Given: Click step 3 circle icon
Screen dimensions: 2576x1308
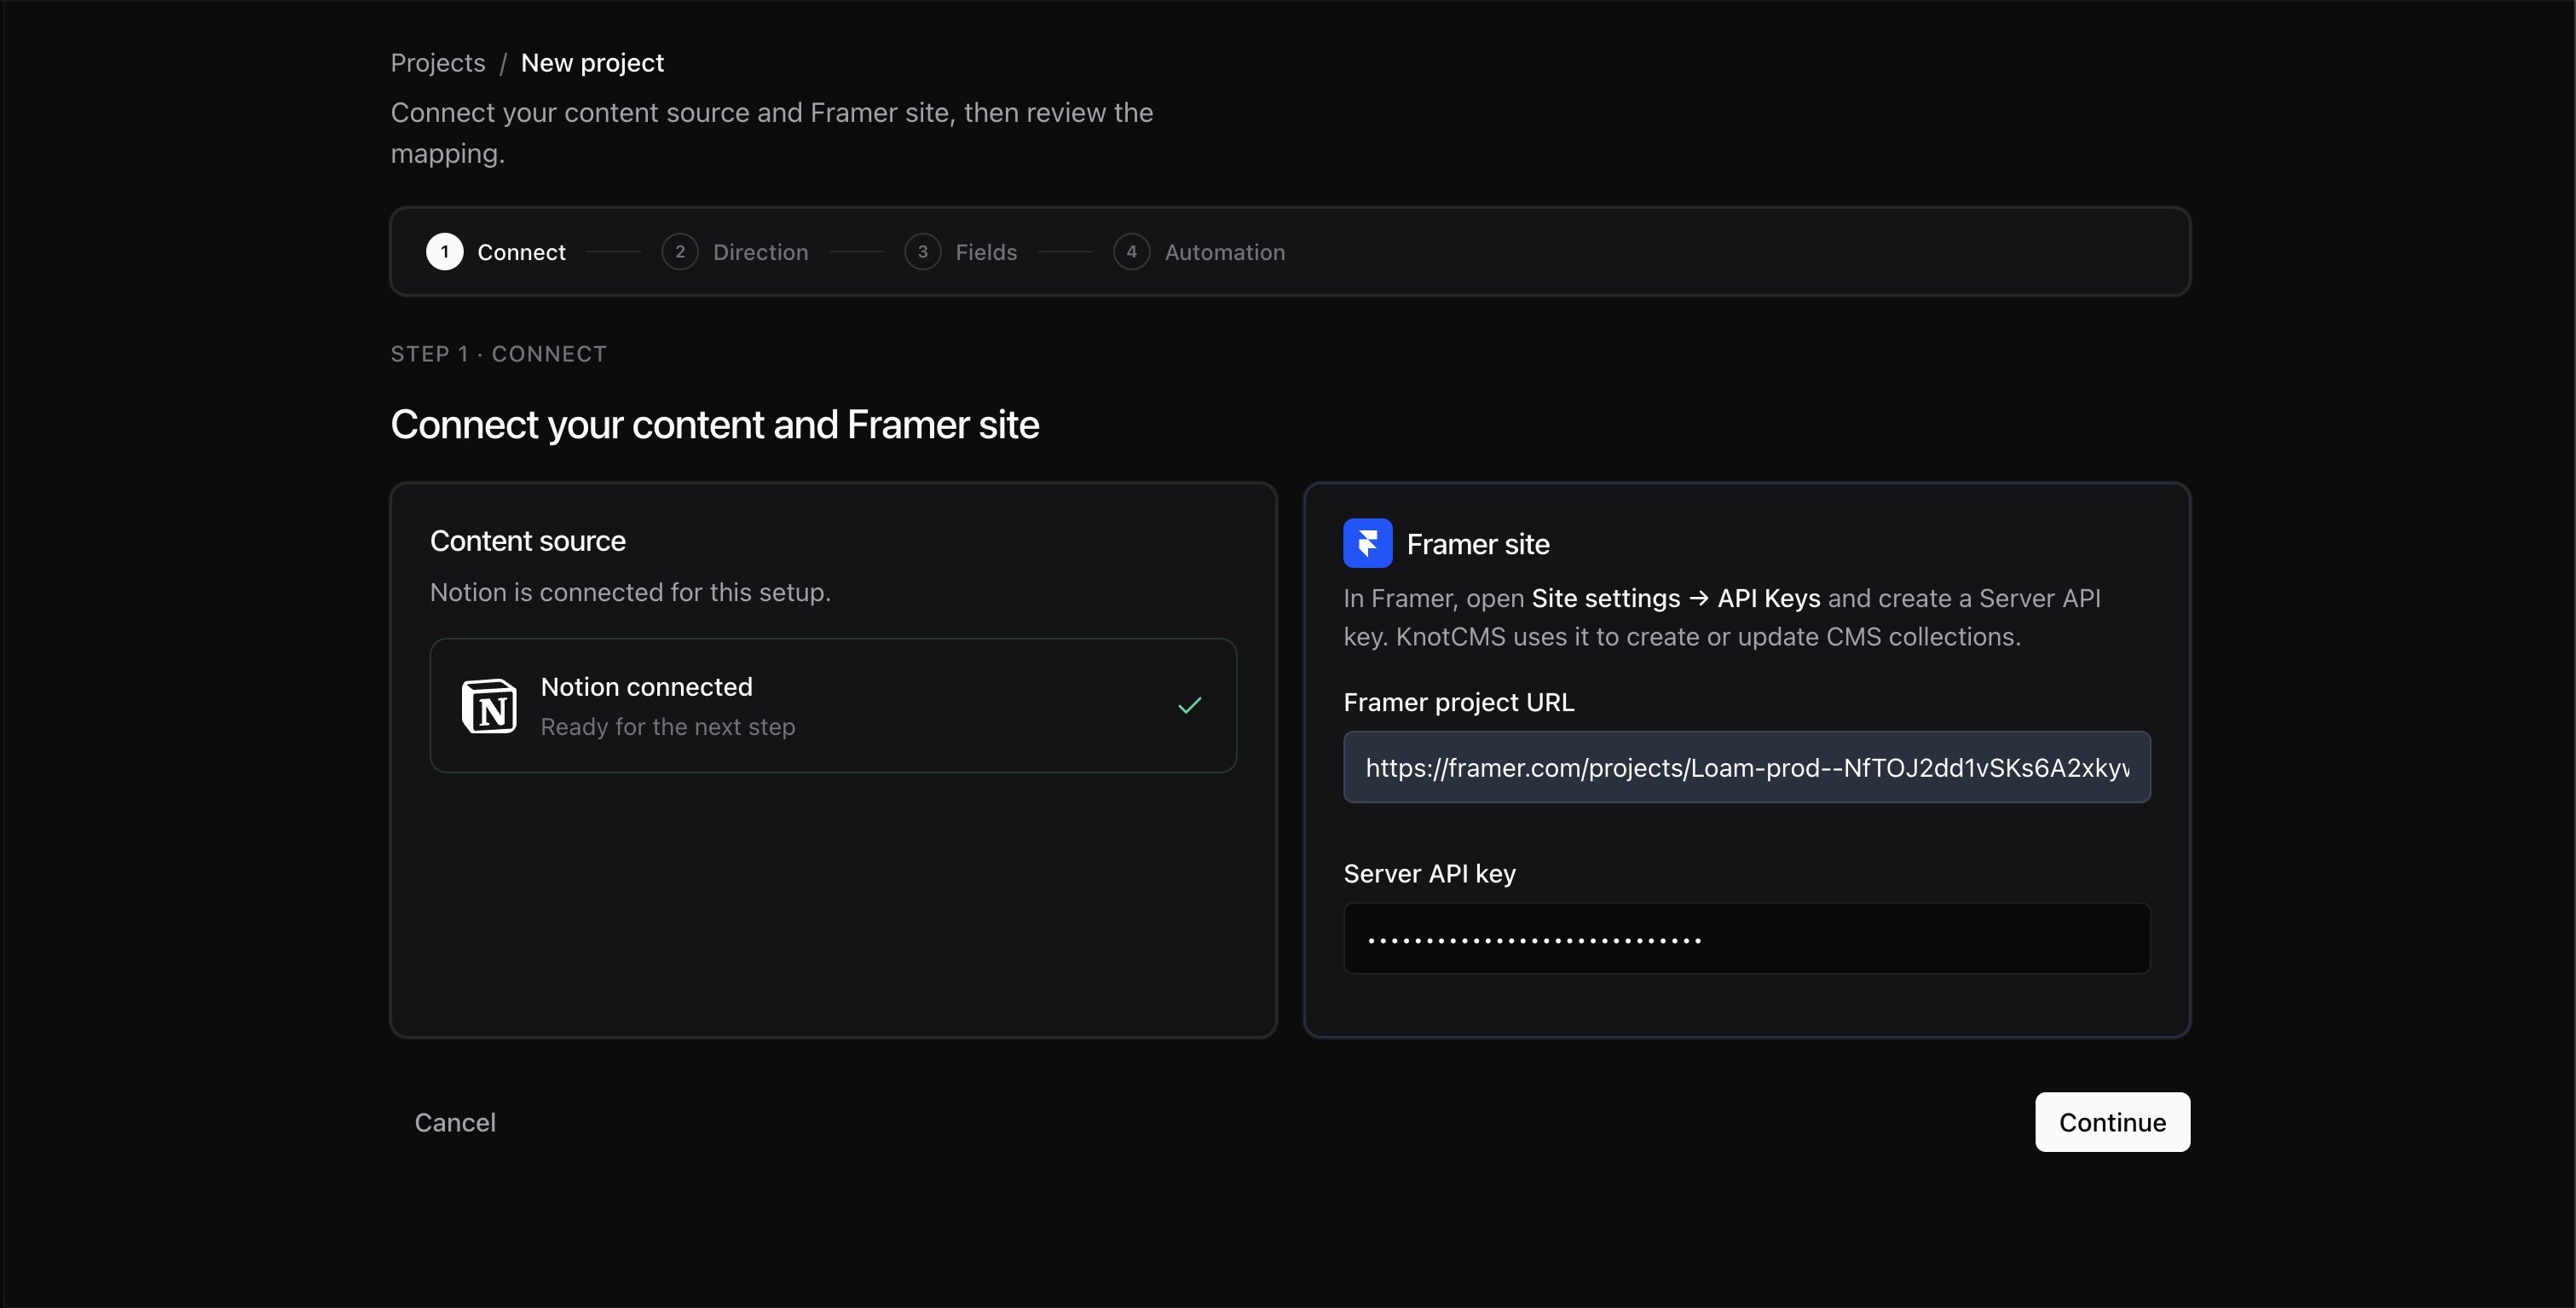Looking at the screenshot, I should 923,252.
